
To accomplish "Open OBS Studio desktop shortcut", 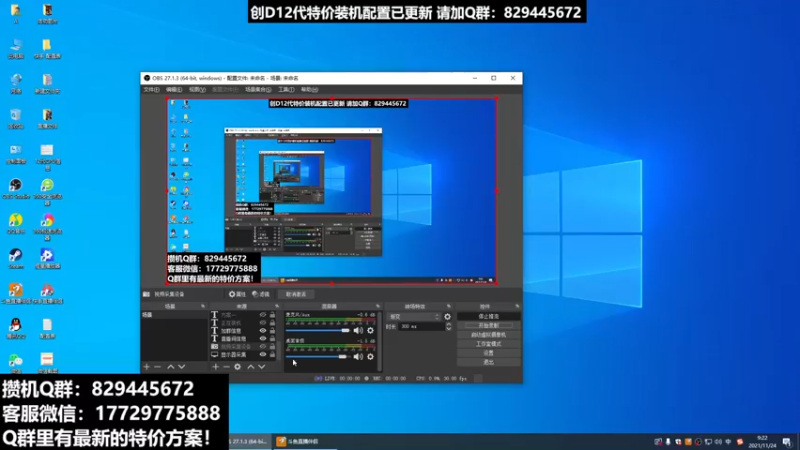I will pyautogui.click(x=16, y=188).
